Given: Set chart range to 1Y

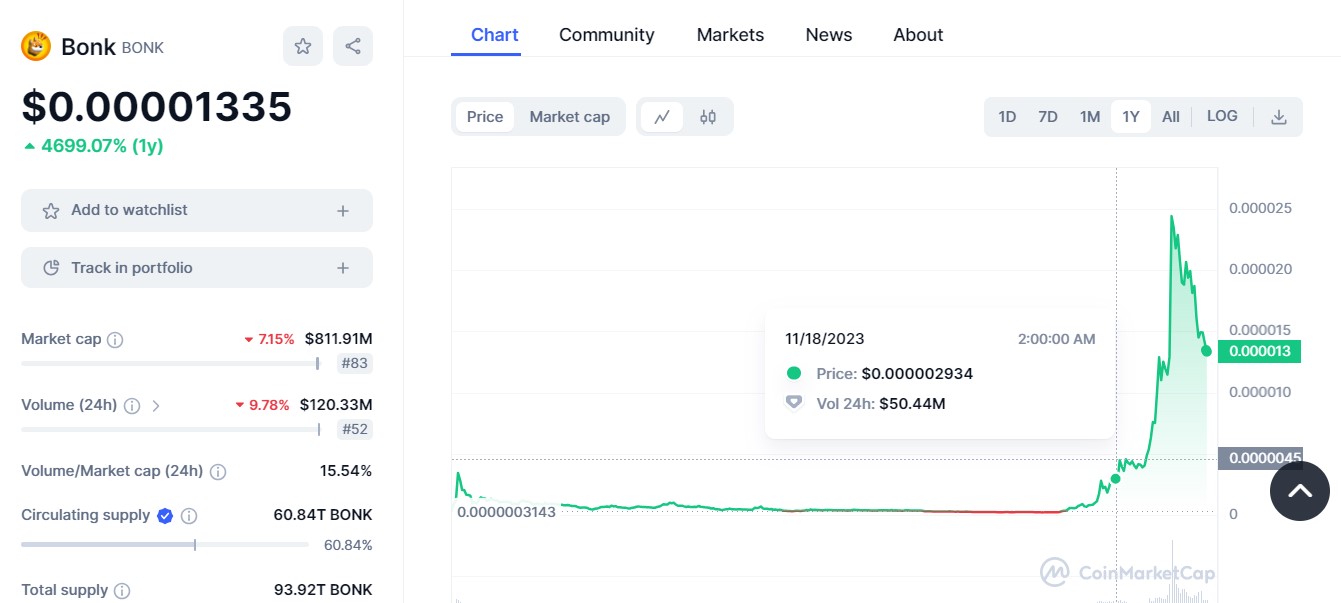Looking at the screenshot, I should click(x=1131, y=117).
